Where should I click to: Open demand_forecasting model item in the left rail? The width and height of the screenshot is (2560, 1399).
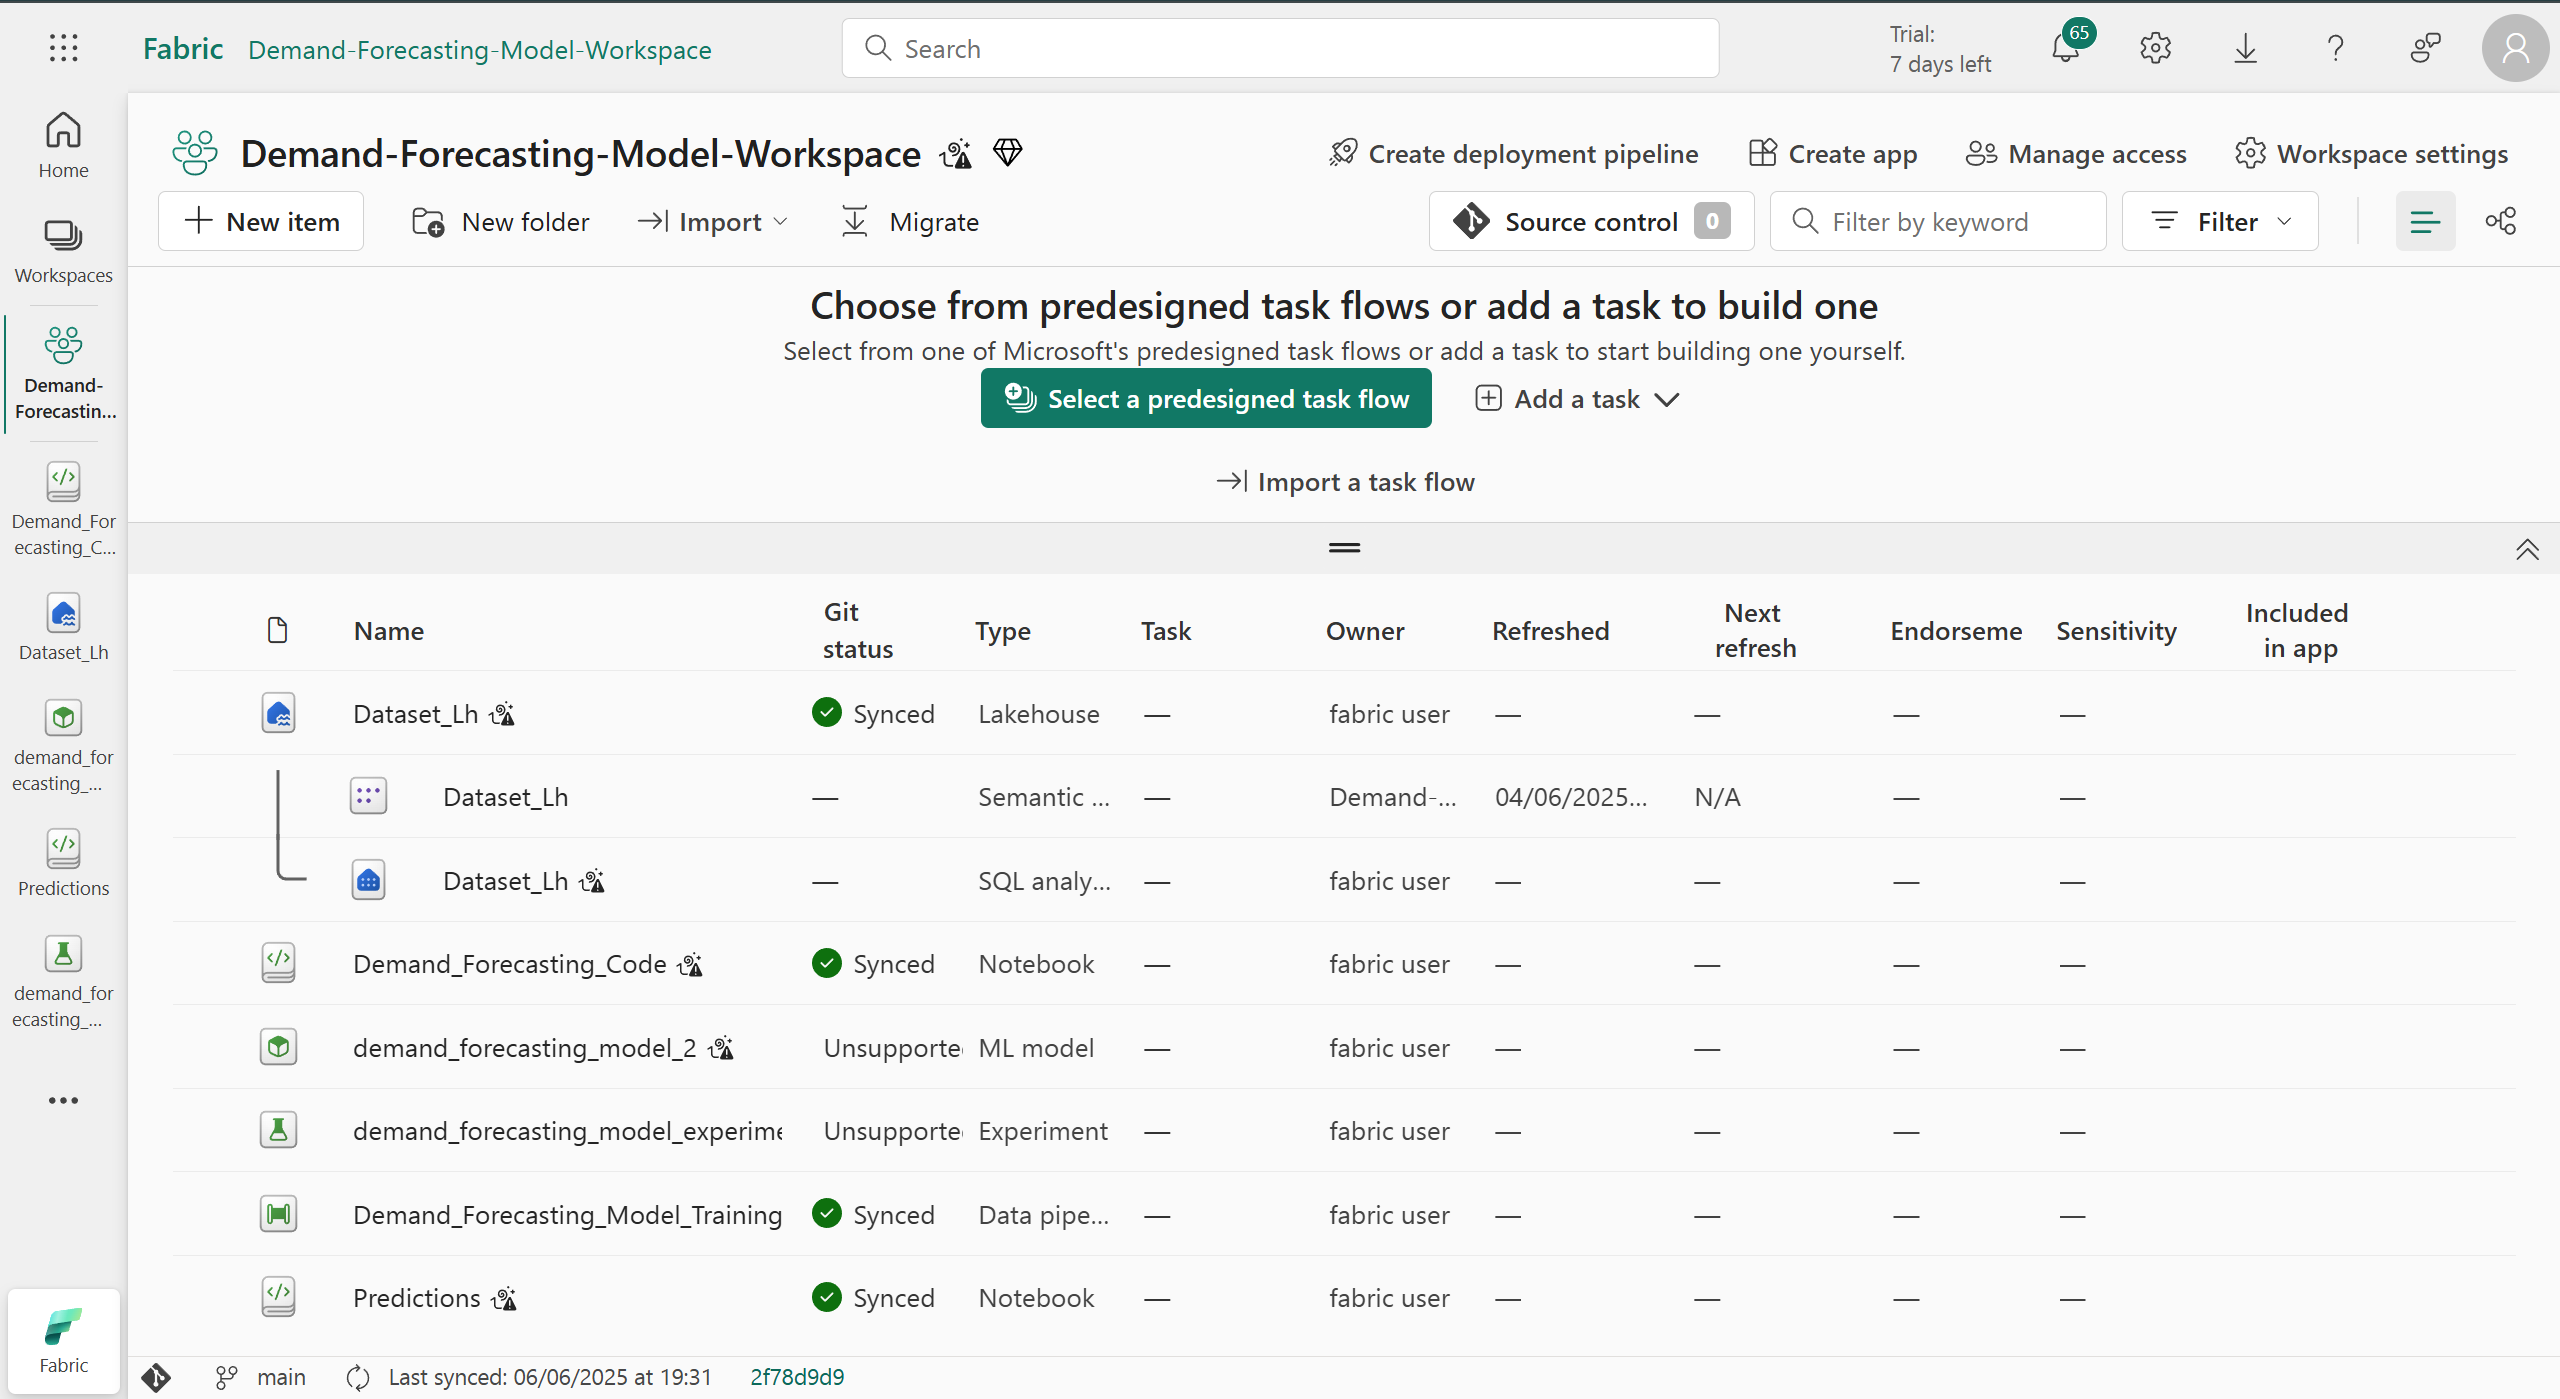tap(63, 745)
